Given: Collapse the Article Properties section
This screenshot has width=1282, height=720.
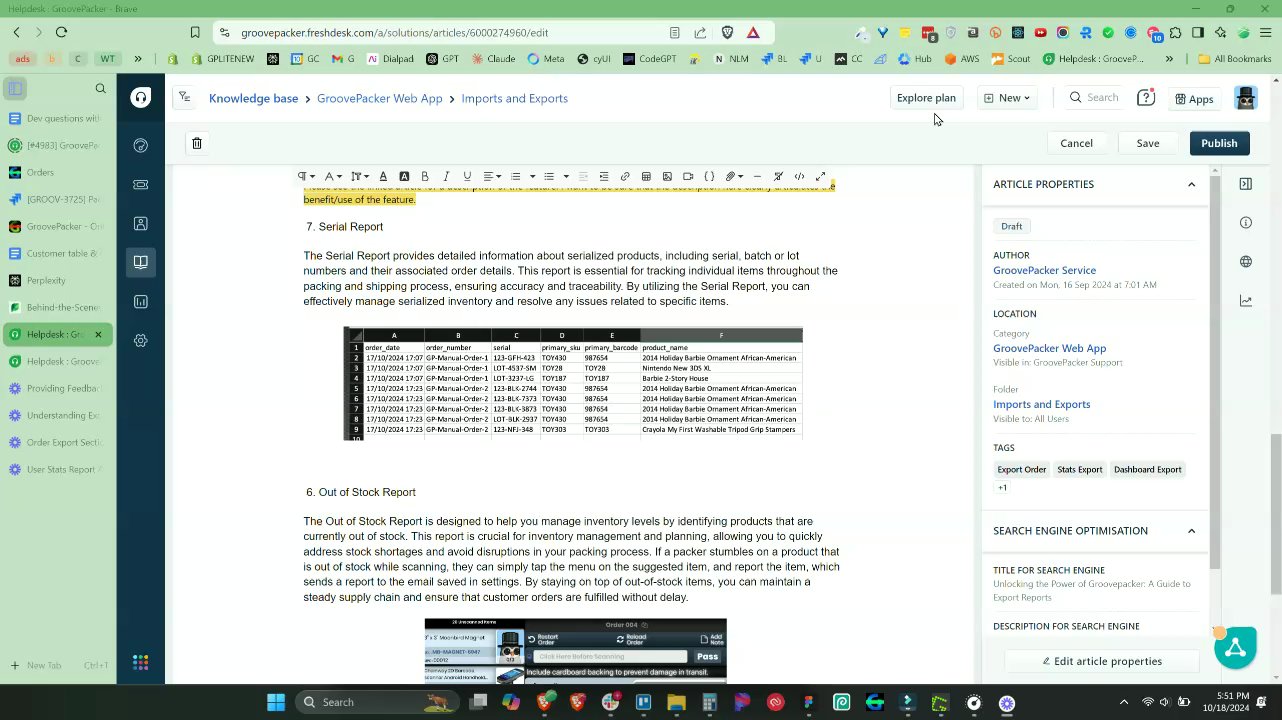Looking at the screenshot, I should [x=1191, y=184].
